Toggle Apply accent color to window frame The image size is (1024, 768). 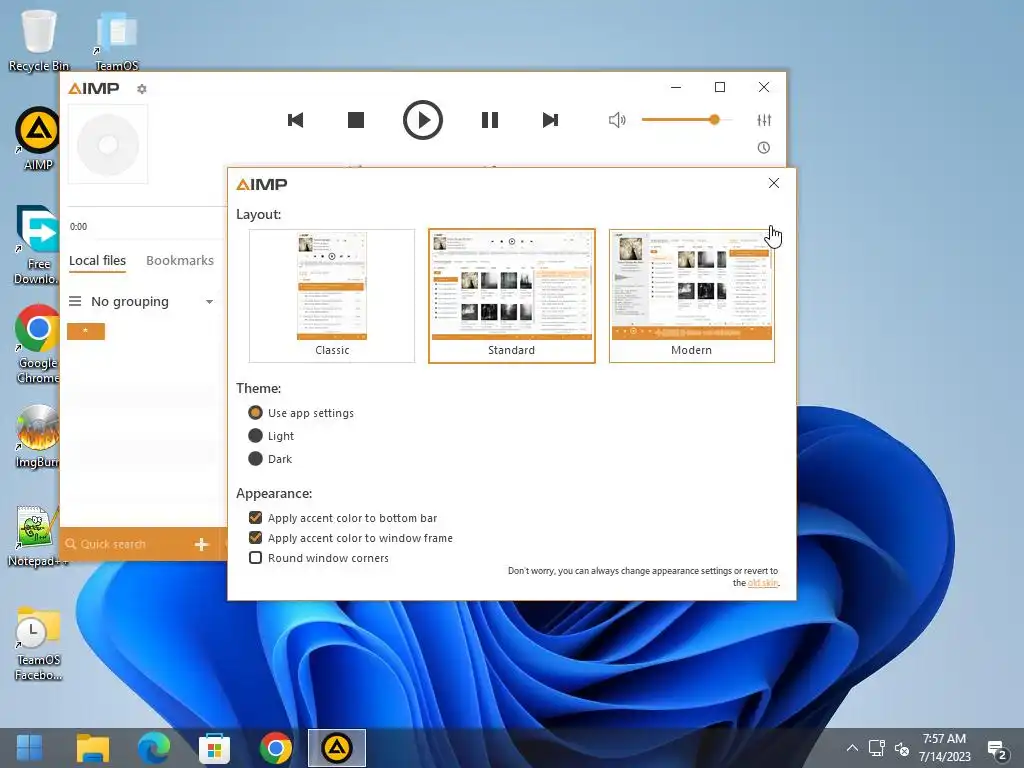(351, 538)
